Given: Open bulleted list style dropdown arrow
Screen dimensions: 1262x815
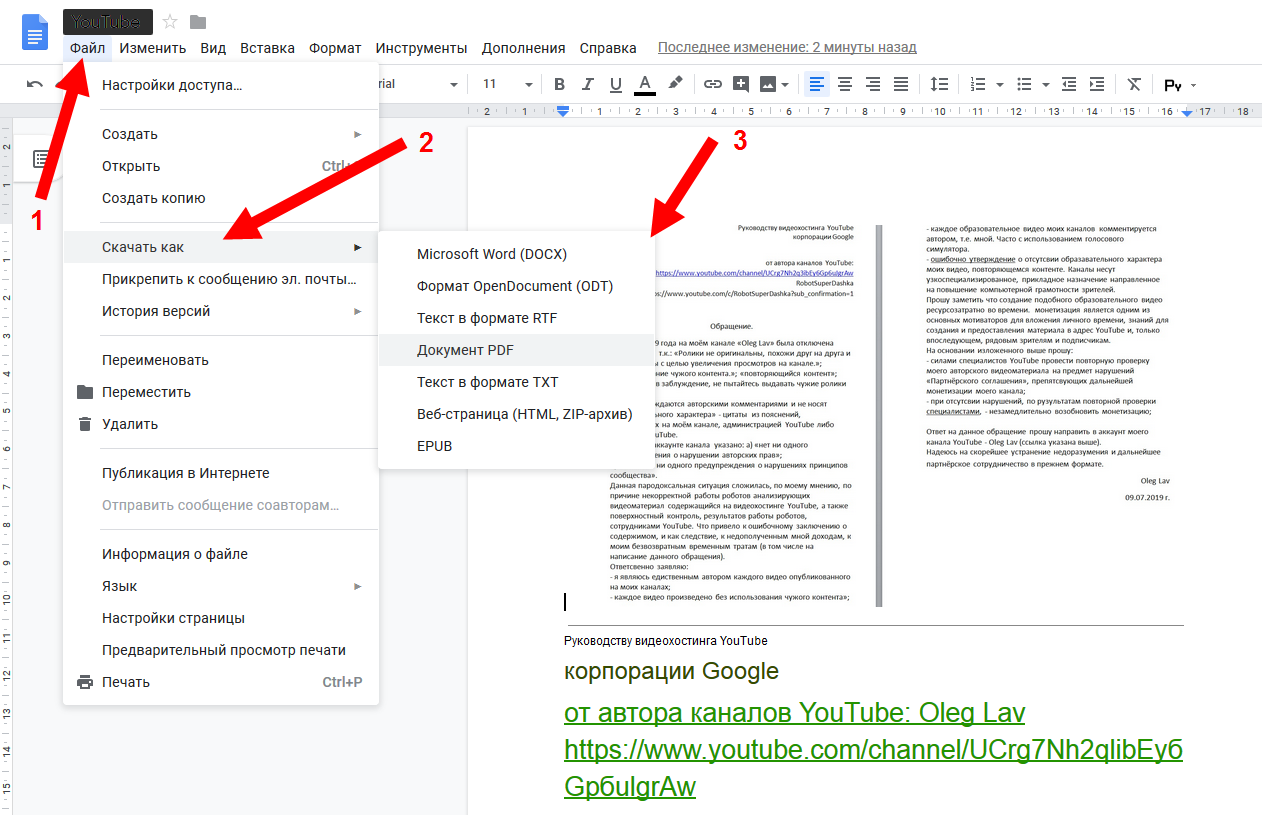Looking at the screenshot, I should (1046, 85).
